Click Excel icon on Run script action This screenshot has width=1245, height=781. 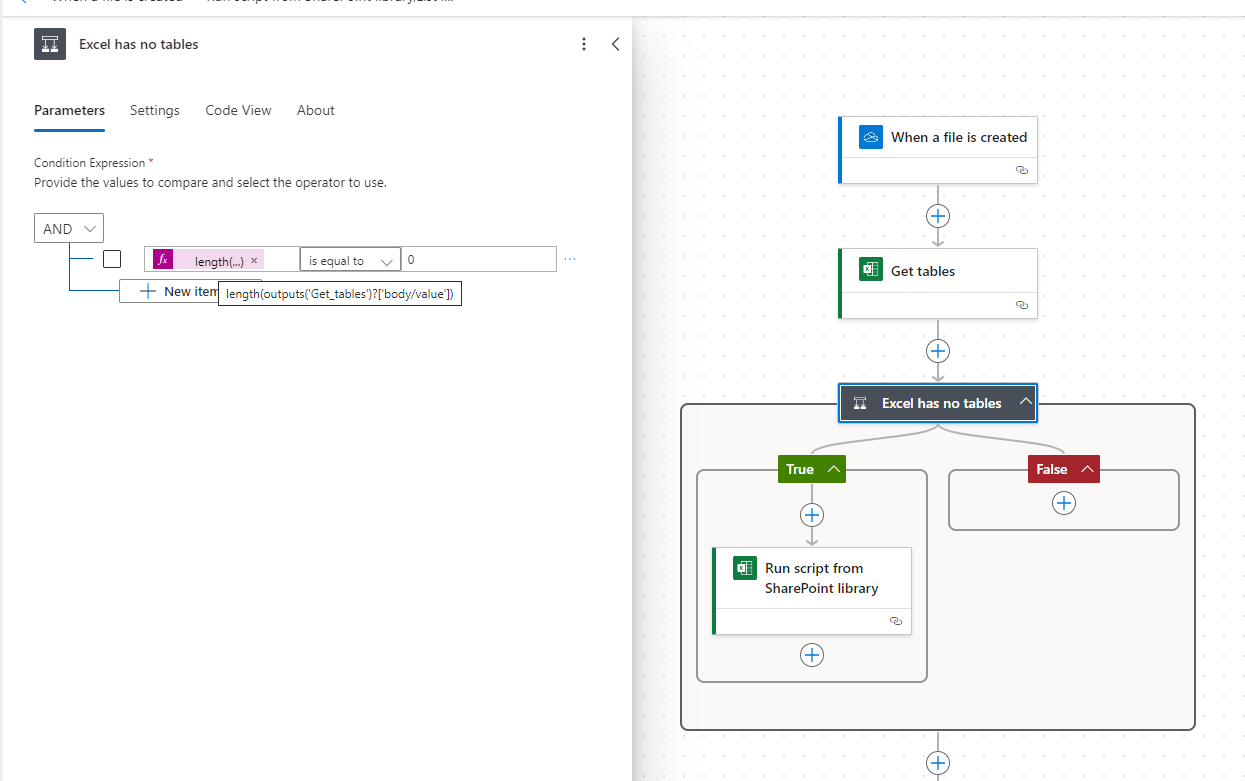[x=744, y=568]
